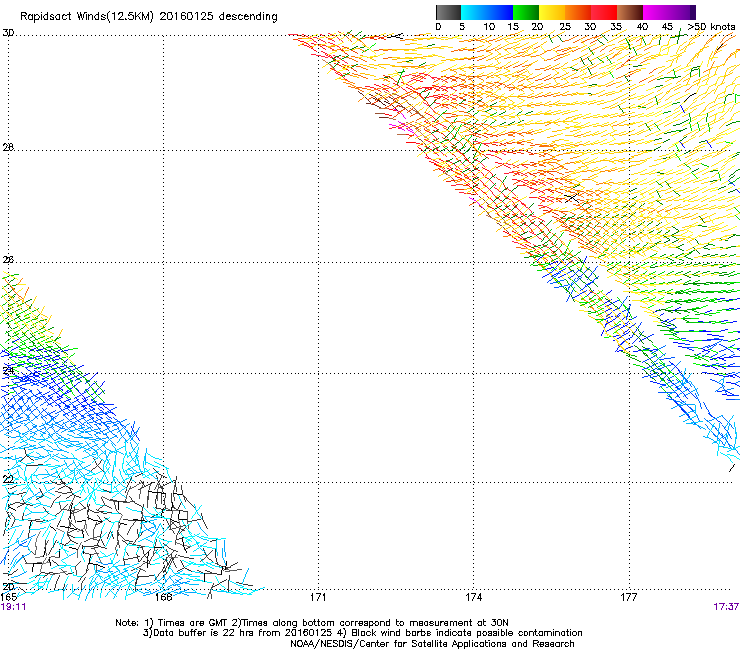This screenshot has width=740, height=650.
Task: Click the latitude label '24' on left axis
Action: coord(8,371)
